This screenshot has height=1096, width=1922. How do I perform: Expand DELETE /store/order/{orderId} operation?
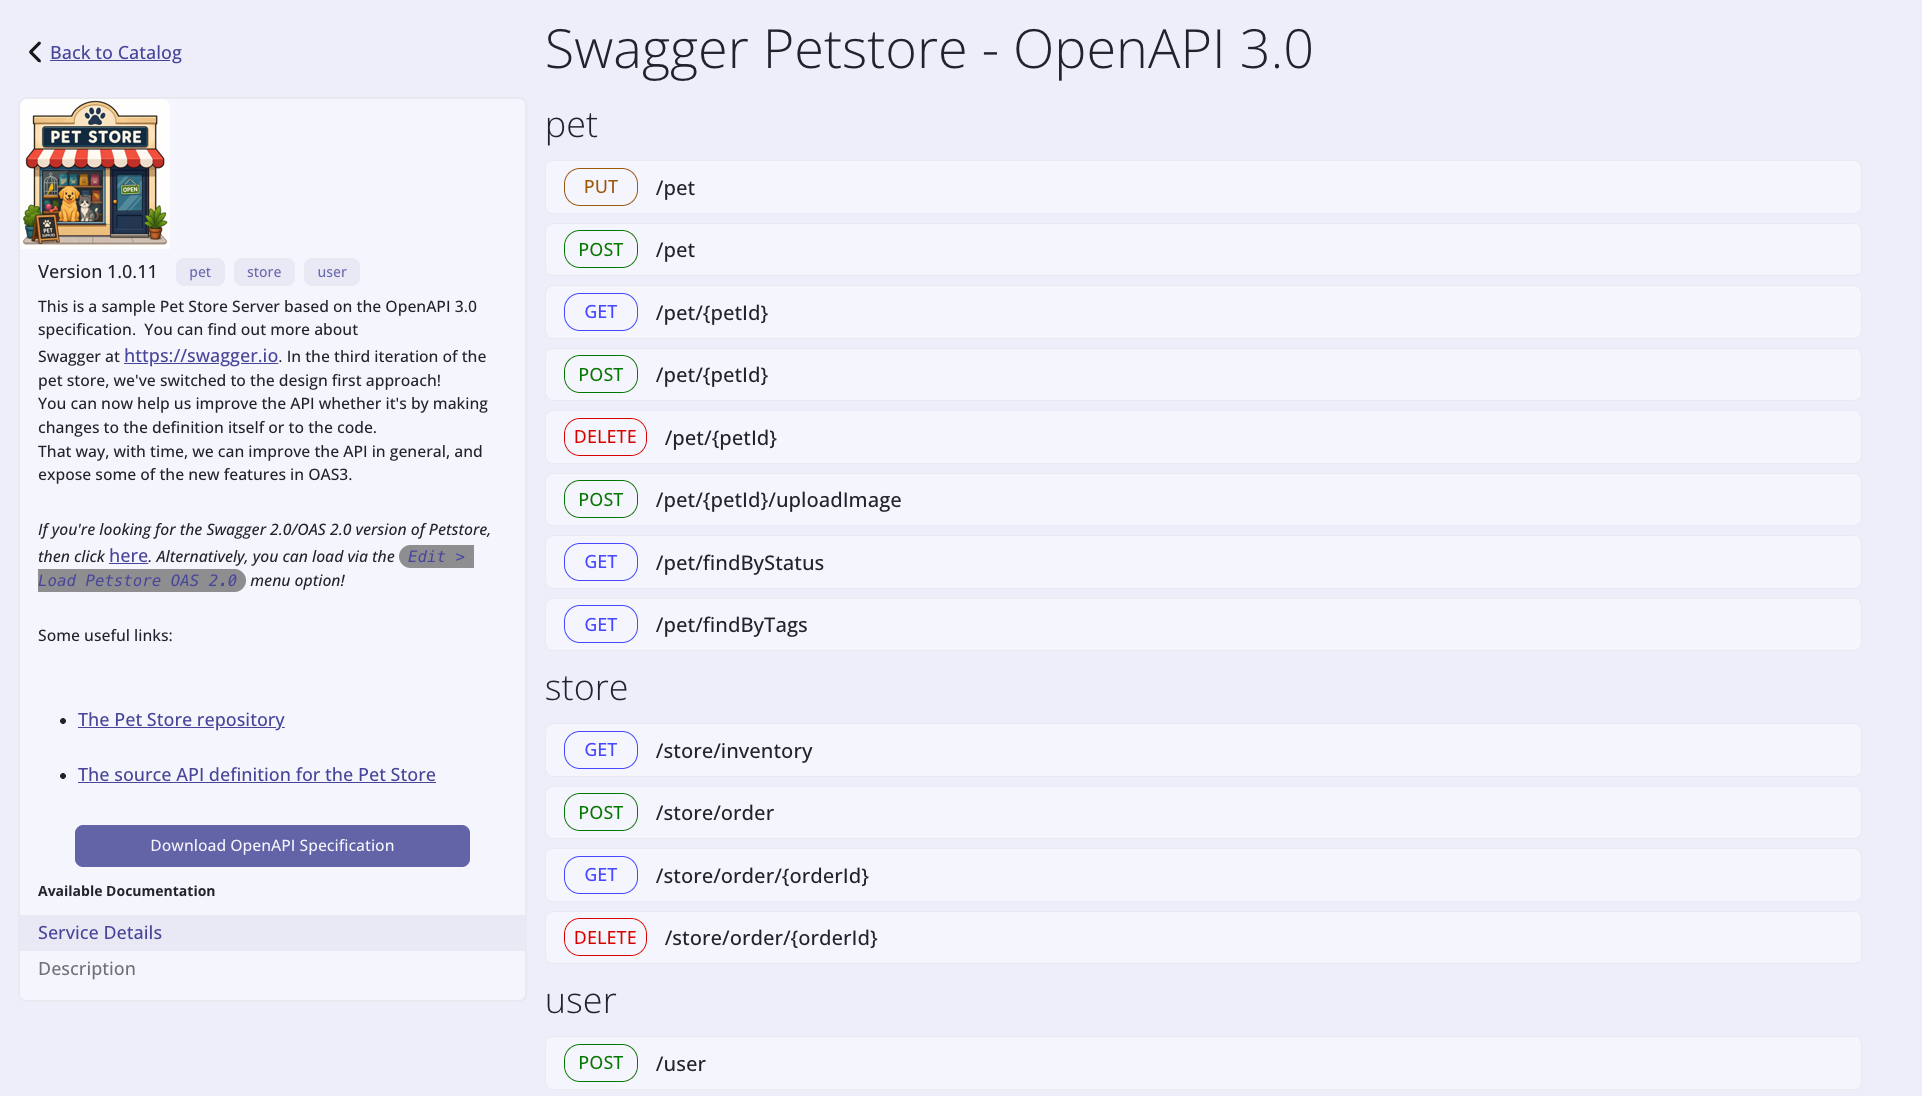click(x=1203, y=938)
